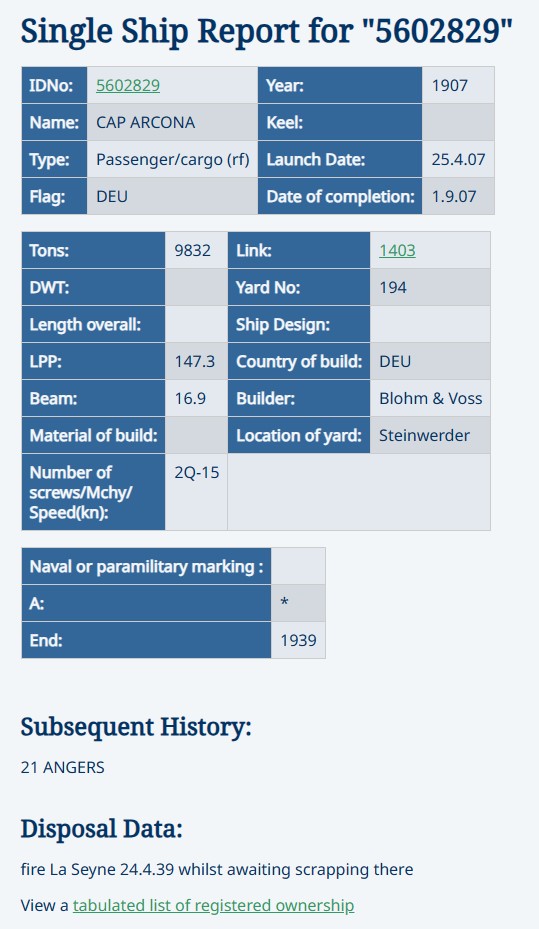Select the Builder cell Blohm & Voss

tap(430, 398)
